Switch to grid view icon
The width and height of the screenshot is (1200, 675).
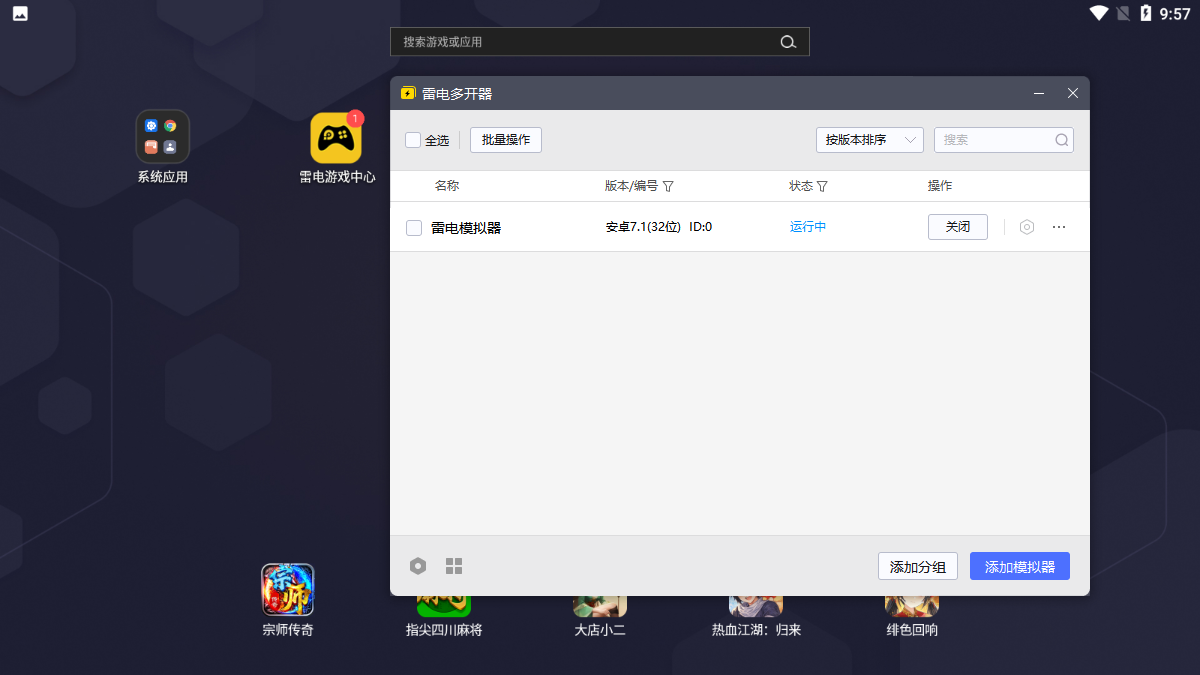pos(454,566)
